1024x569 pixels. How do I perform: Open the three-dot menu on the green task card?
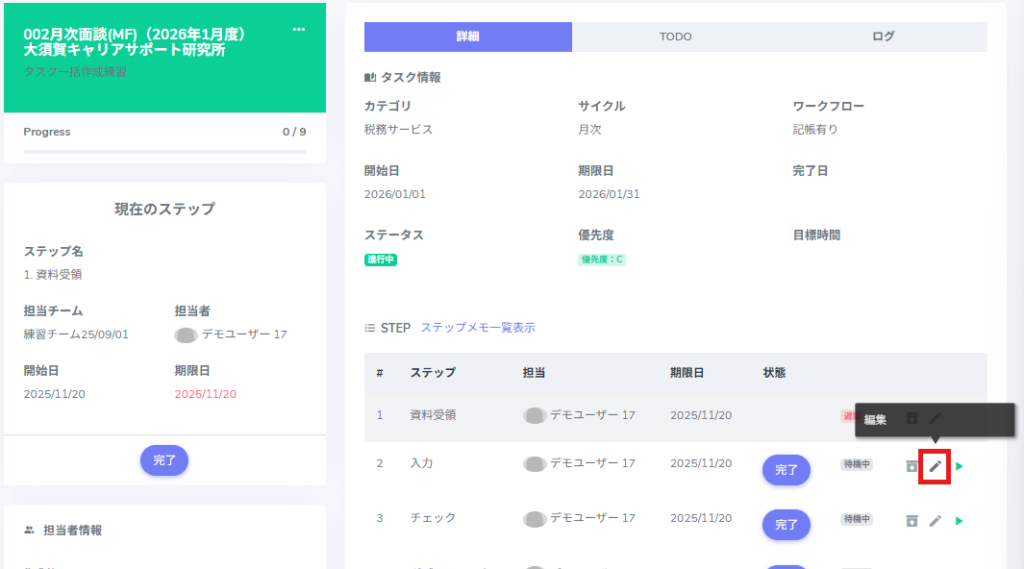[x=299, y=29]
